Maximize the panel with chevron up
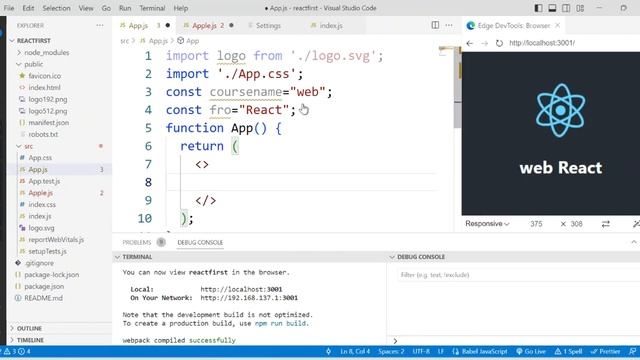Viewport: 640px width, 360px height. pyautogui.click(x=633, y=242)
